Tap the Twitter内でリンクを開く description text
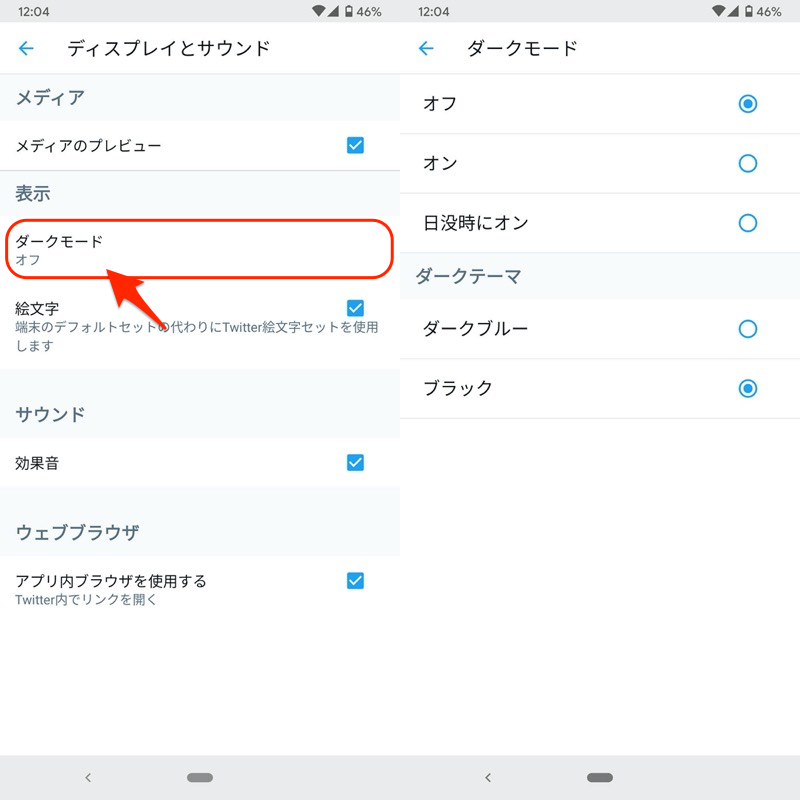This screenshot has height=800, width=800. (87, 600)
